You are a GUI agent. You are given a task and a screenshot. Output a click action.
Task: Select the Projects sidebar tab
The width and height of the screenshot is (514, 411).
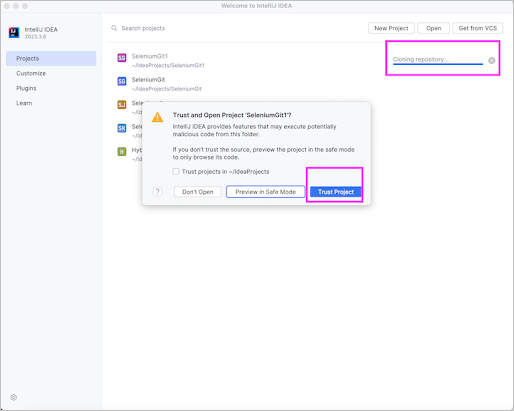51,58
